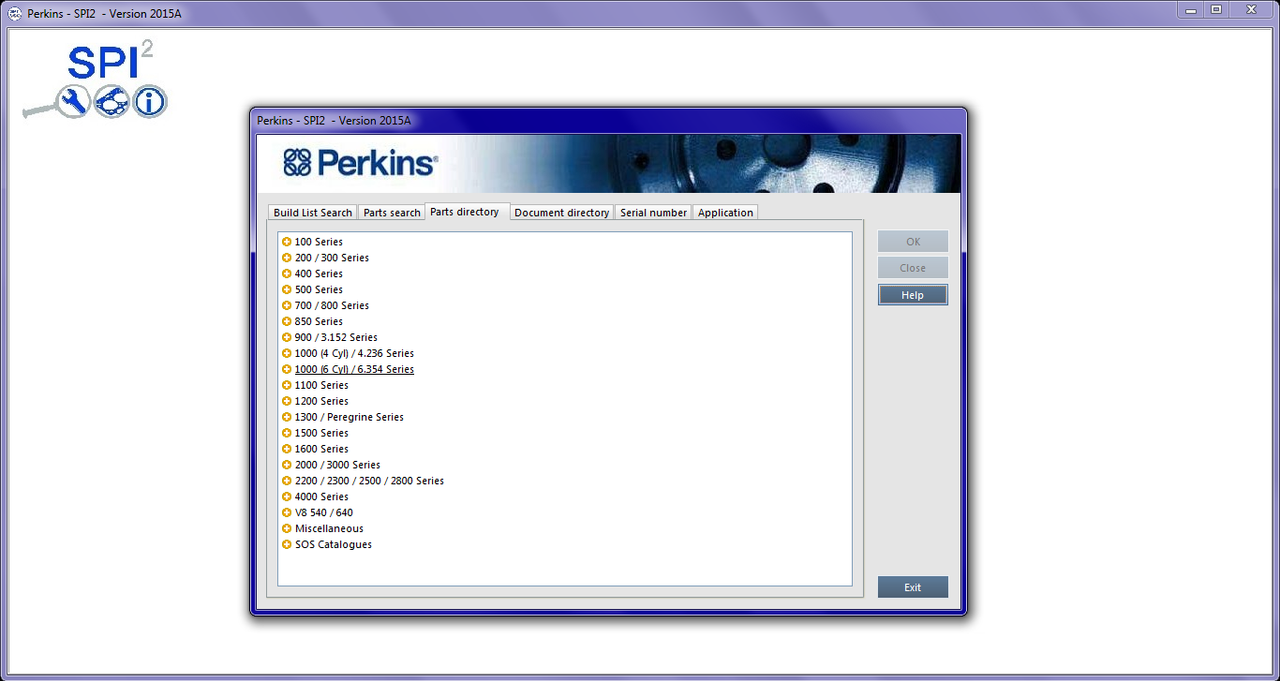This screenshot has height=681, width=1280.
Task: Select the 200 / 300 Series label
Action: click(332, 258)
